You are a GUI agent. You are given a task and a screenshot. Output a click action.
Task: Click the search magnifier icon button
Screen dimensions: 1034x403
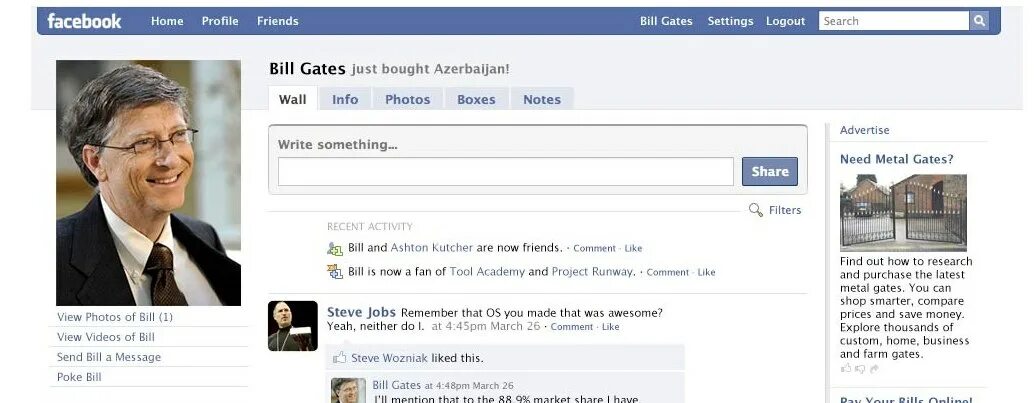pos(979,21)
